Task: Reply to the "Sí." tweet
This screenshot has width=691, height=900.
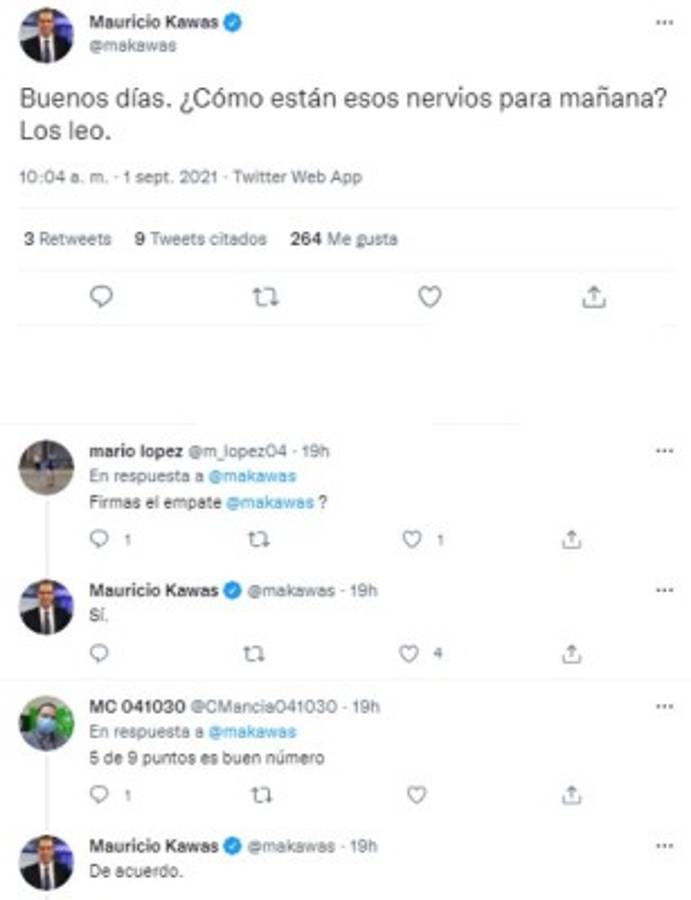Action: [x=98, y=653]
